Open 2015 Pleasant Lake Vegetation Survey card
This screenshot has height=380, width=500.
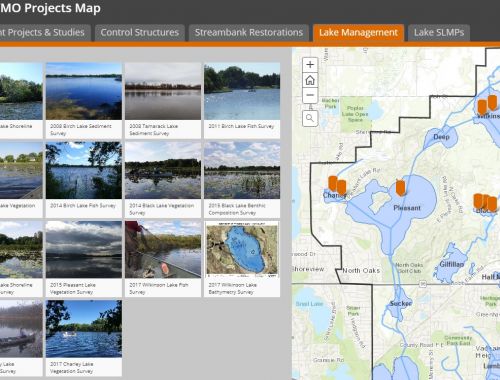point(84,259)
